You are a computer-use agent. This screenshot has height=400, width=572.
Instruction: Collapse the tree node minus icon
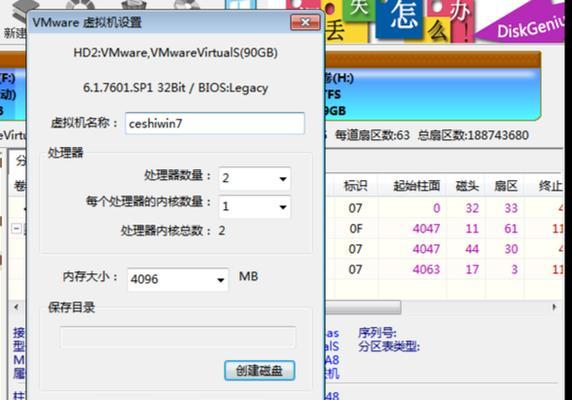coord(16,229)
